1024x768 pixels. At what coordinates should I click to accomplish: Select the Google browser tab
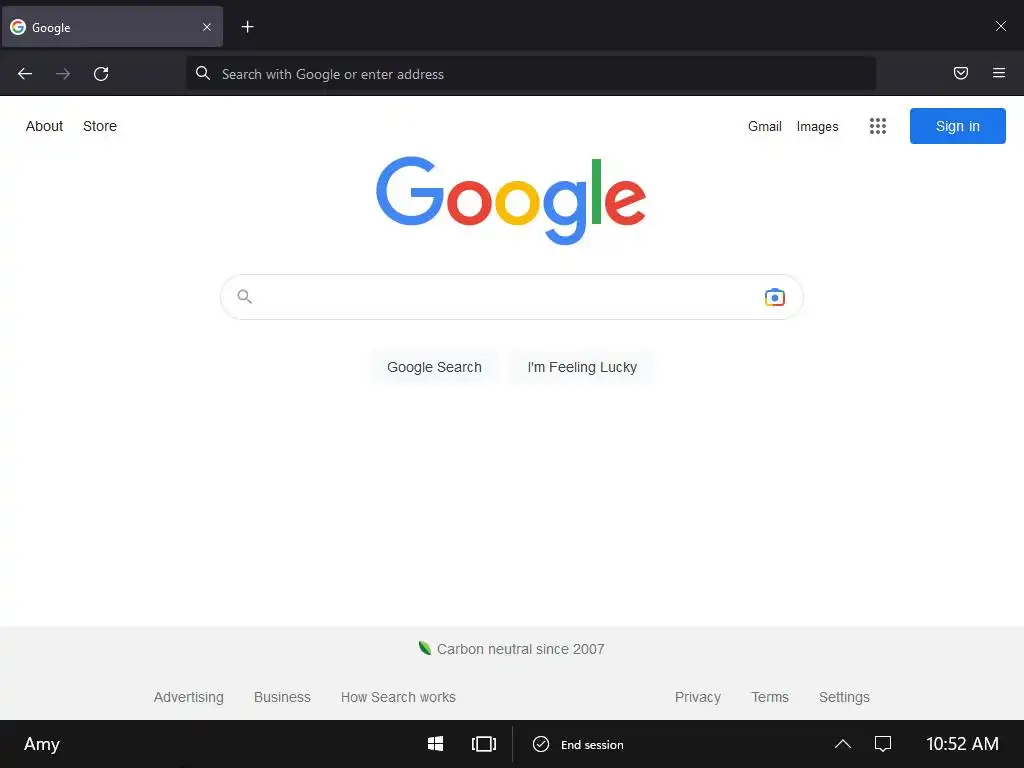[x=112, y=27]
